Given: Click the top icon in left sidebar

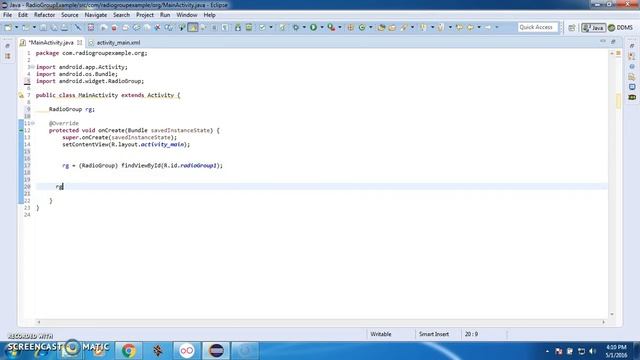Looking at the screenshot, I should [x=8, y=46].
